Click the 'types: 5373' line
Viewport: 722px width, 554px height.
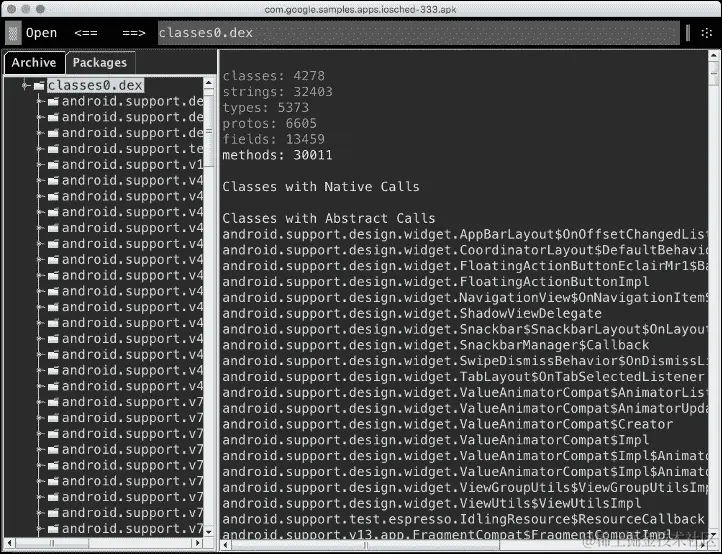tap(266, 108)
